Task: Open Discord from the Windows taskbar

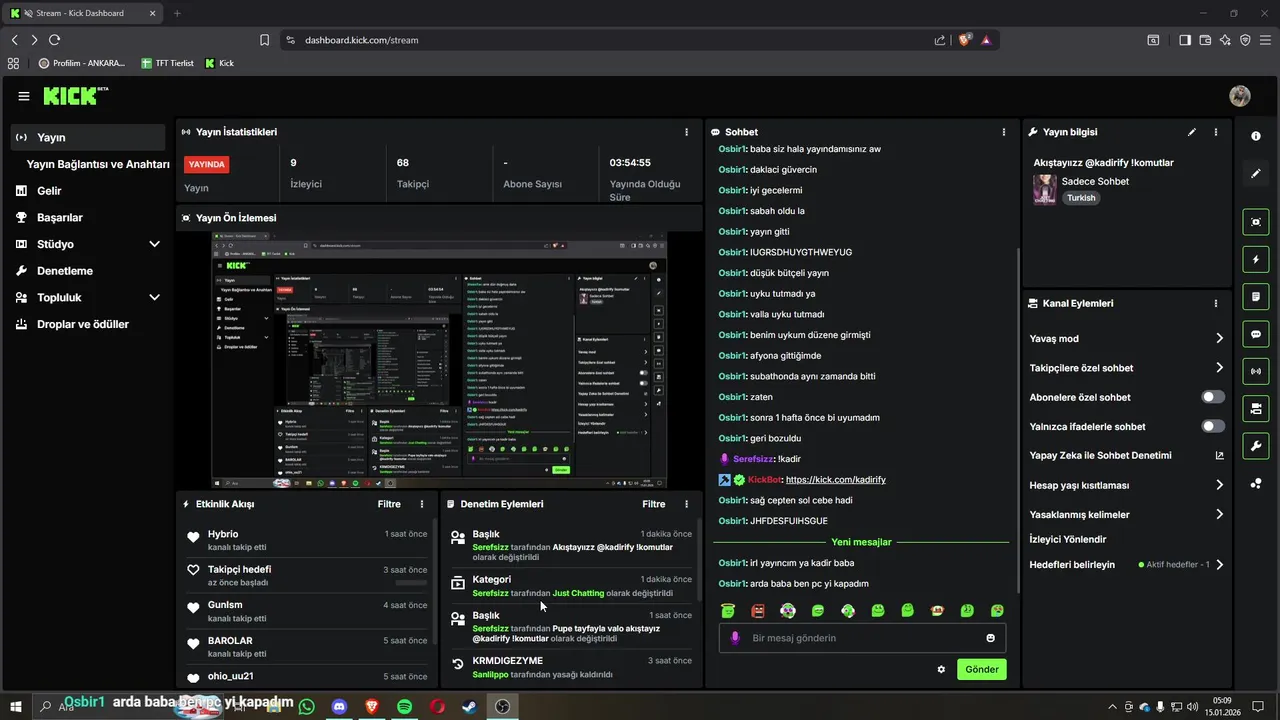Action: (x=339, y=706)
